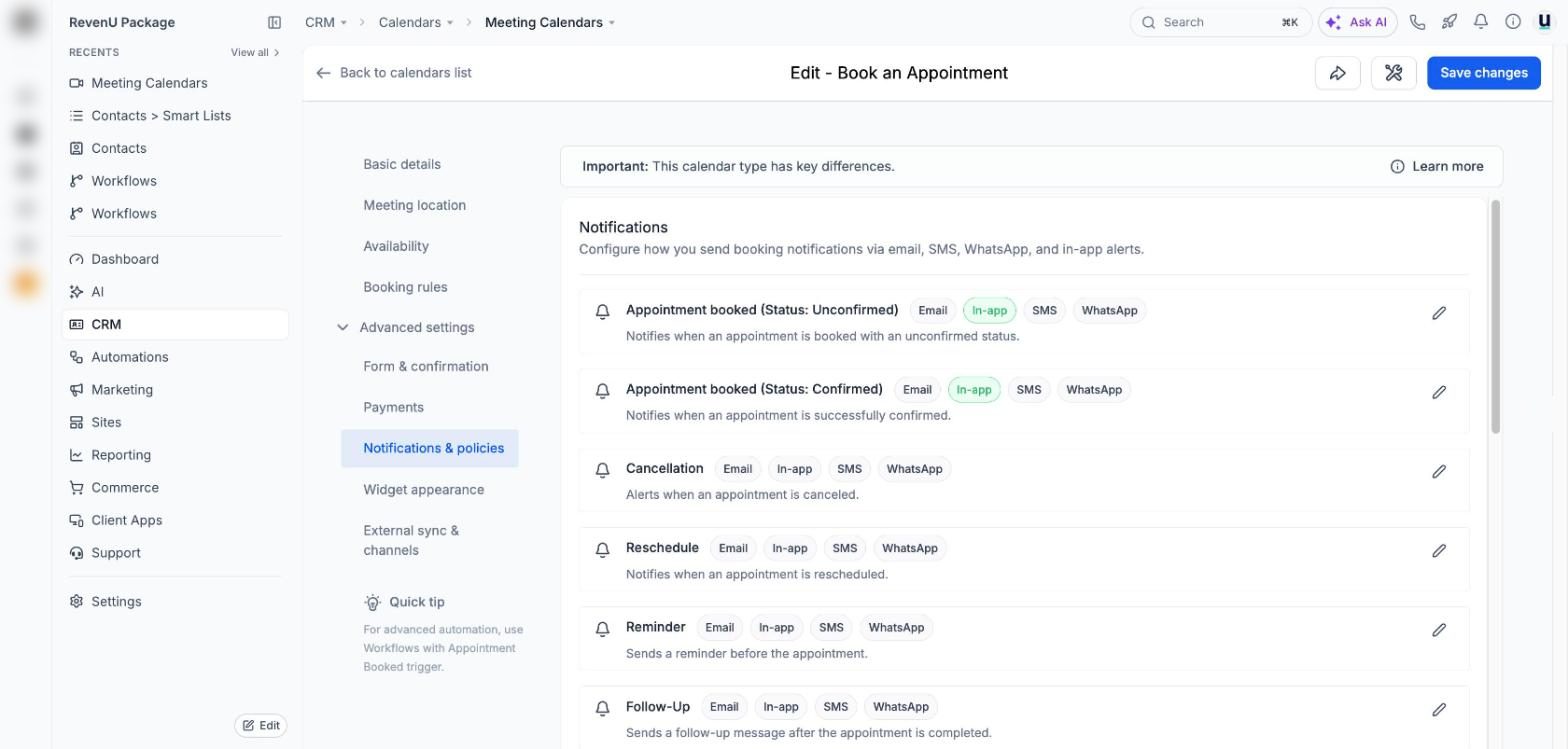Open the notifications bell in top bar
Screen dimensions: 1568x749
click(1481, 22)
